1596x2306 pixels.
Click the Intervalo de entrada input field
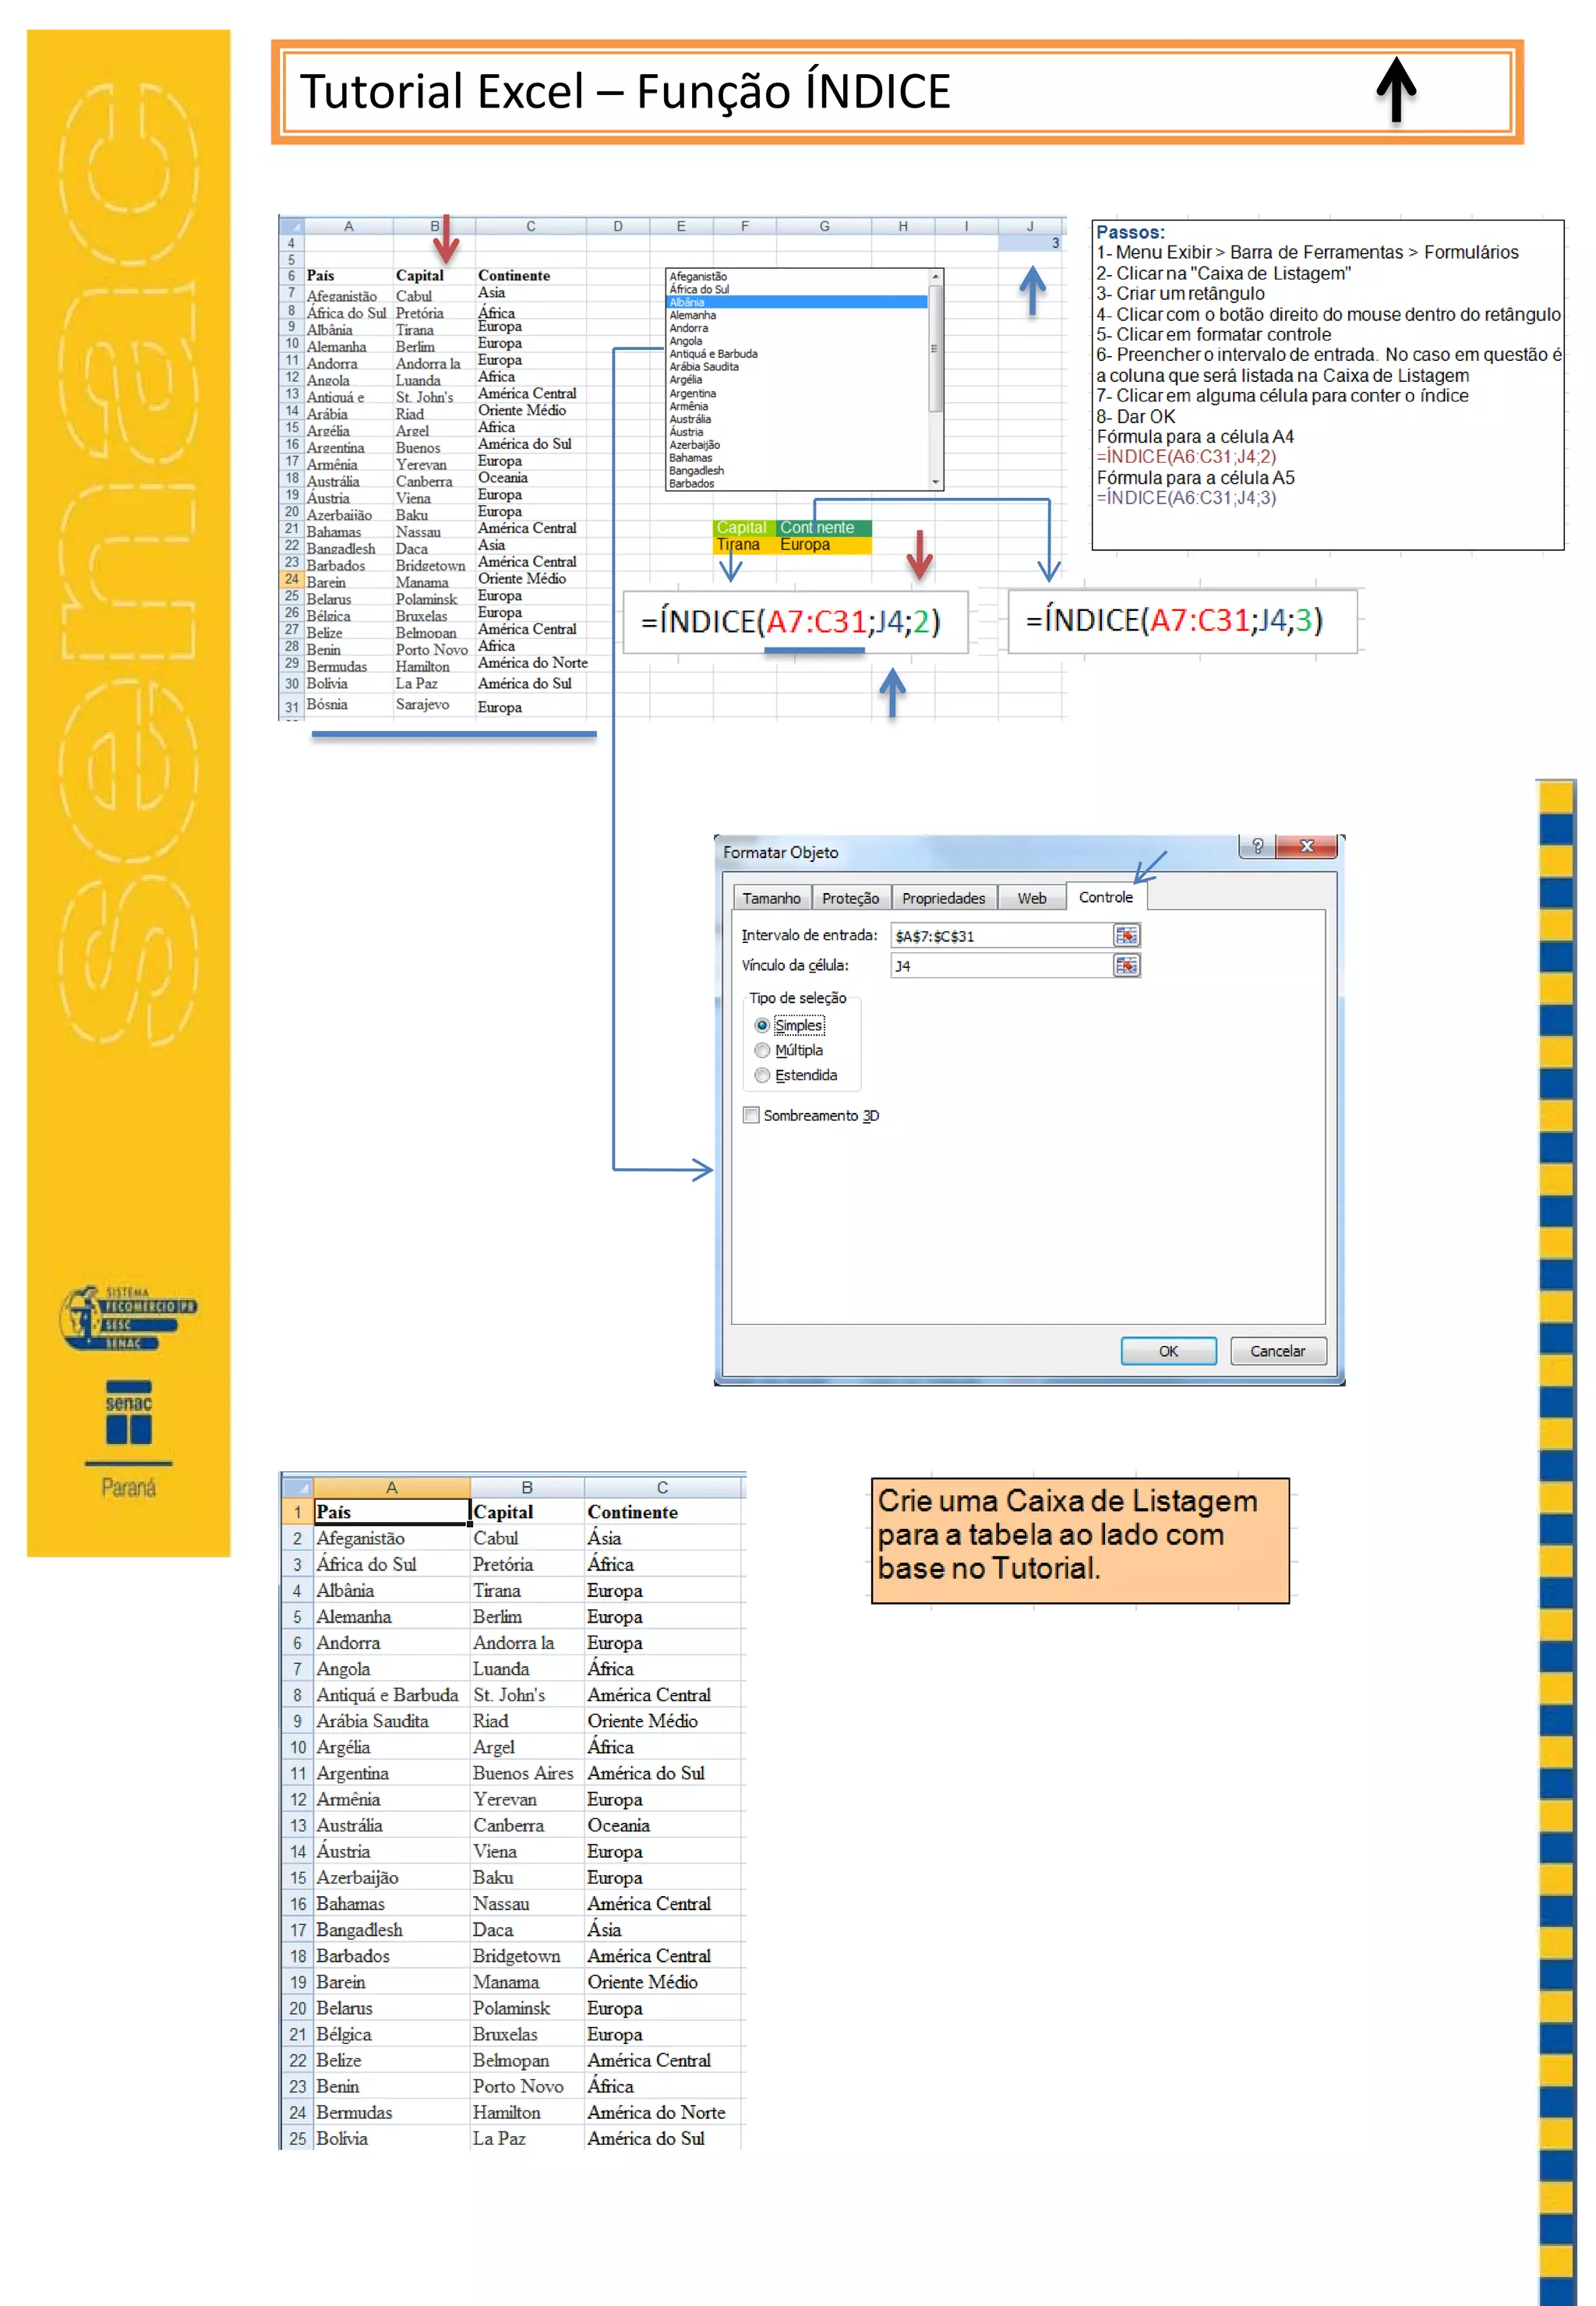pos(1002,935)
